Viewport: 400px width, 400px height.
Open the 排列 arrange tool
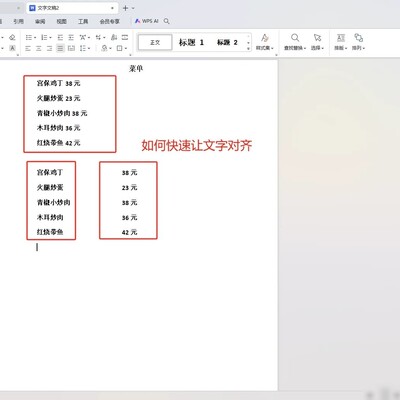tap(358, 42)
